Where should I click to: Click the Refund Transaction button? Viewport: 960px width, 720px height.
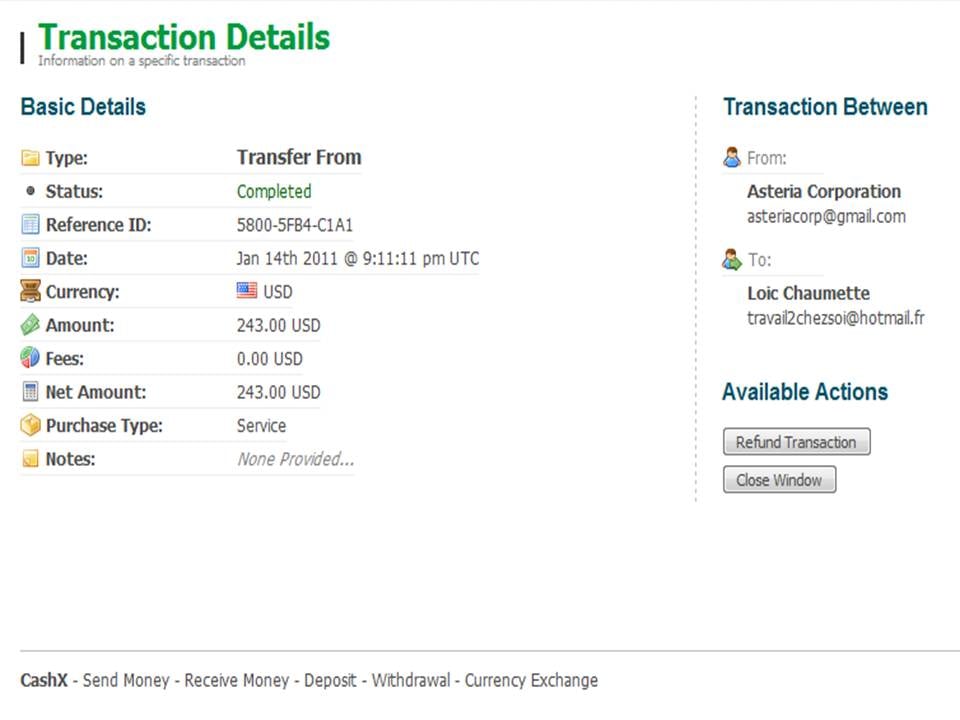click(x=797, y=442)
